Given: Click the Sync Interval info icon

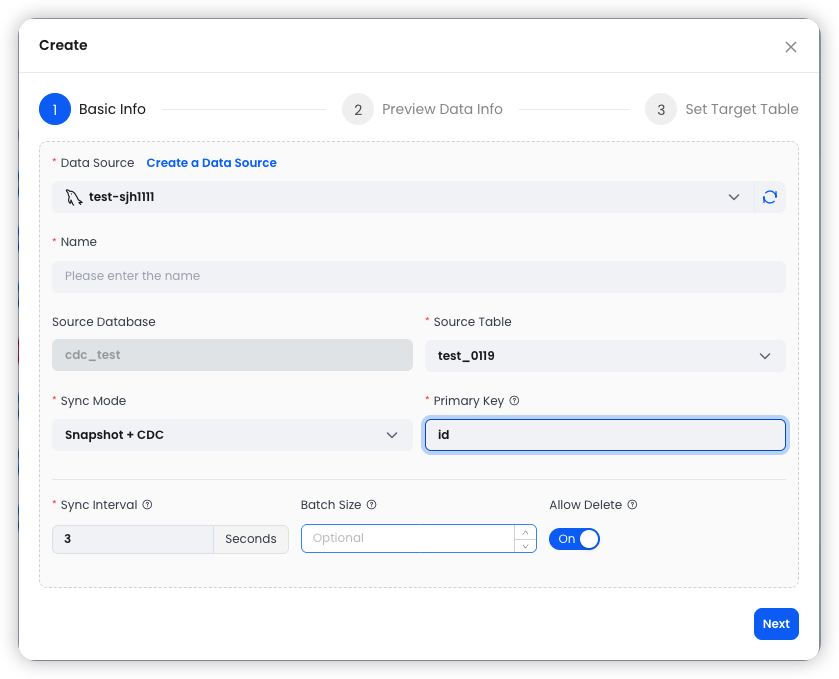Looking at the screenshot, I should click(146, 505).
